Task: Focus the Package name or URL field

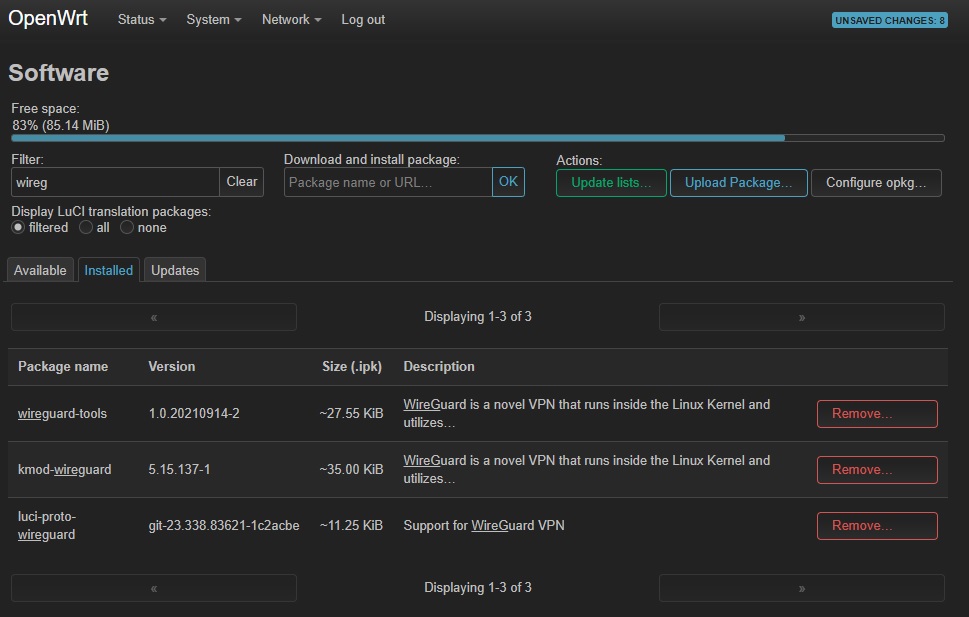Action: pos(388,182)
